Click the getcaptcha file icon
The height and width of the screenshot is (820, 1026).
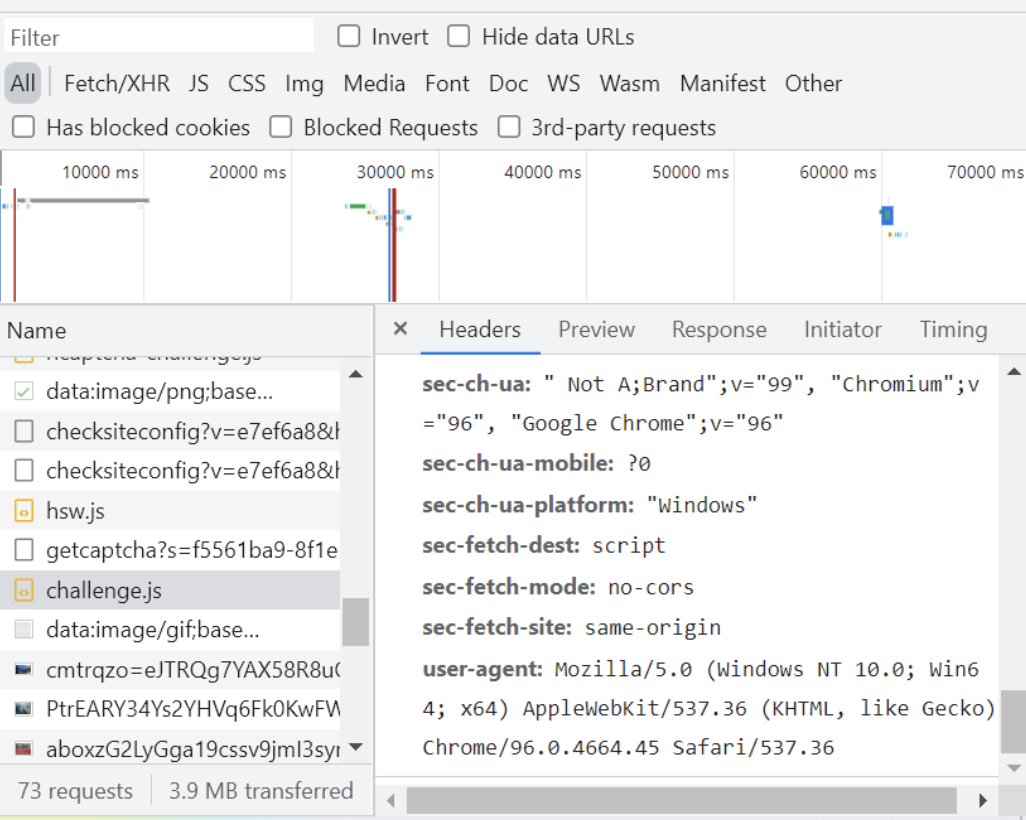[x=24, y=550]
